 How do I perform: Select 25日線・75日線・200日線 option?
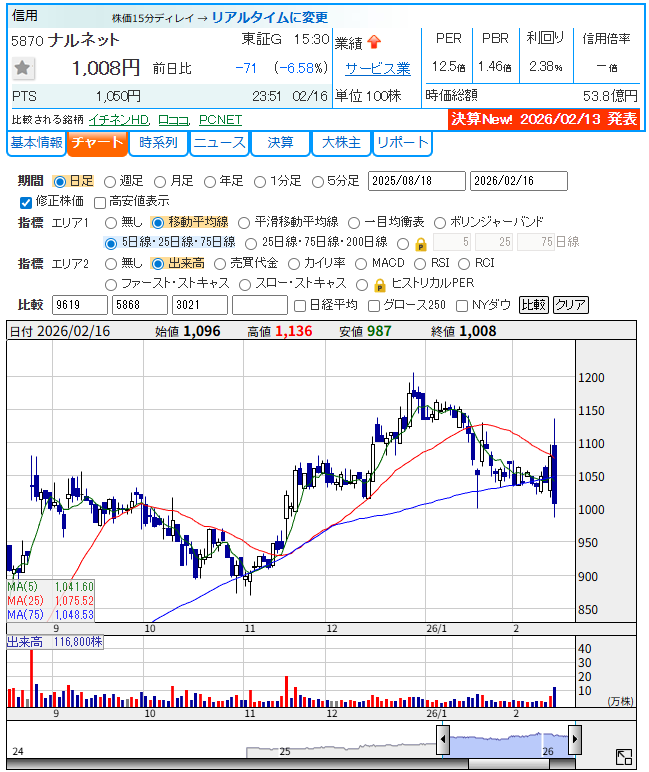(x=251, y=243)
